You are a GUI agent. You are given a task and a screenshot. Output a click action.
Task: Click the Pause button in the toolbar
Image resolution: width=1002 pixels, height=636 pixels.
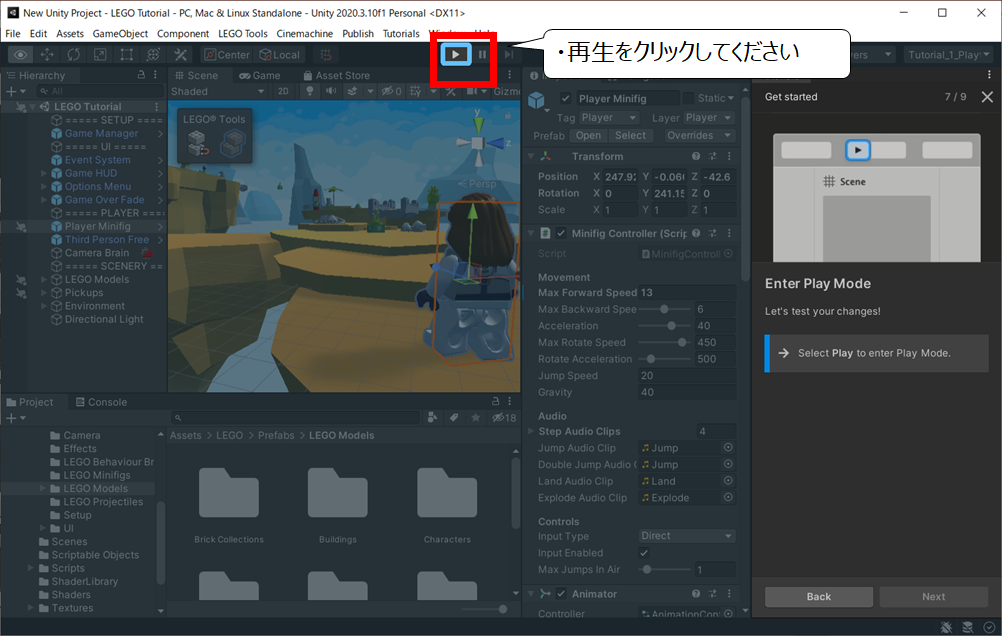(482, 54)
